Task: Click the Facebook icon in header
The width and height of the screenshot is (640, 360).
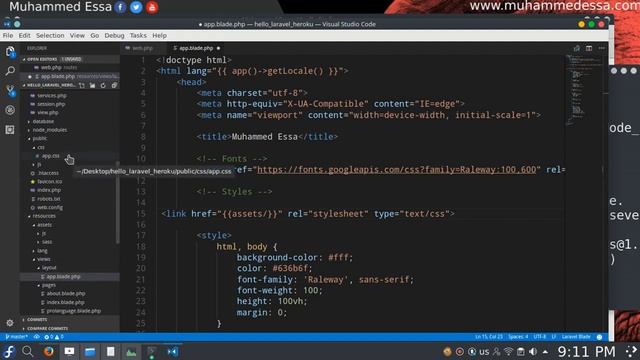Action: coord(120,7)
